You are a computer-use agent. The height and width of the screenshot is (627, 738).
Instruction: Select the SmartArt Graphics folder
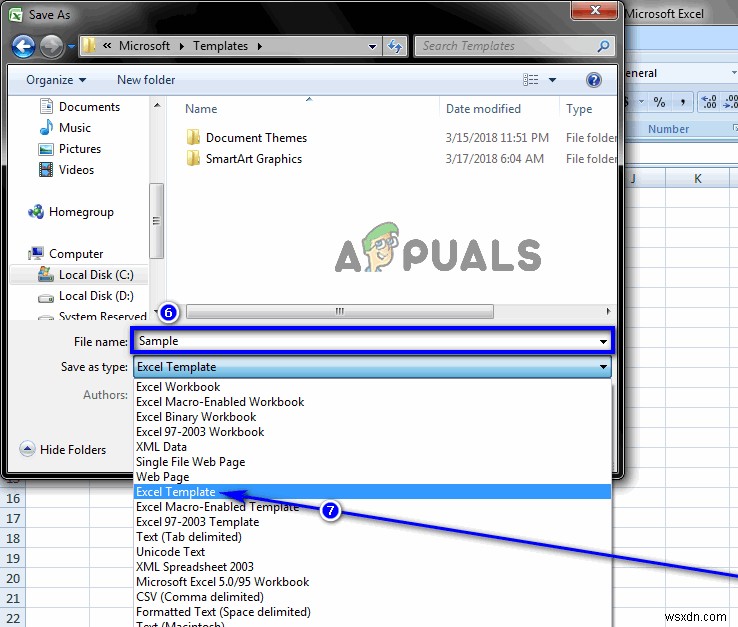tap(245, 159)
